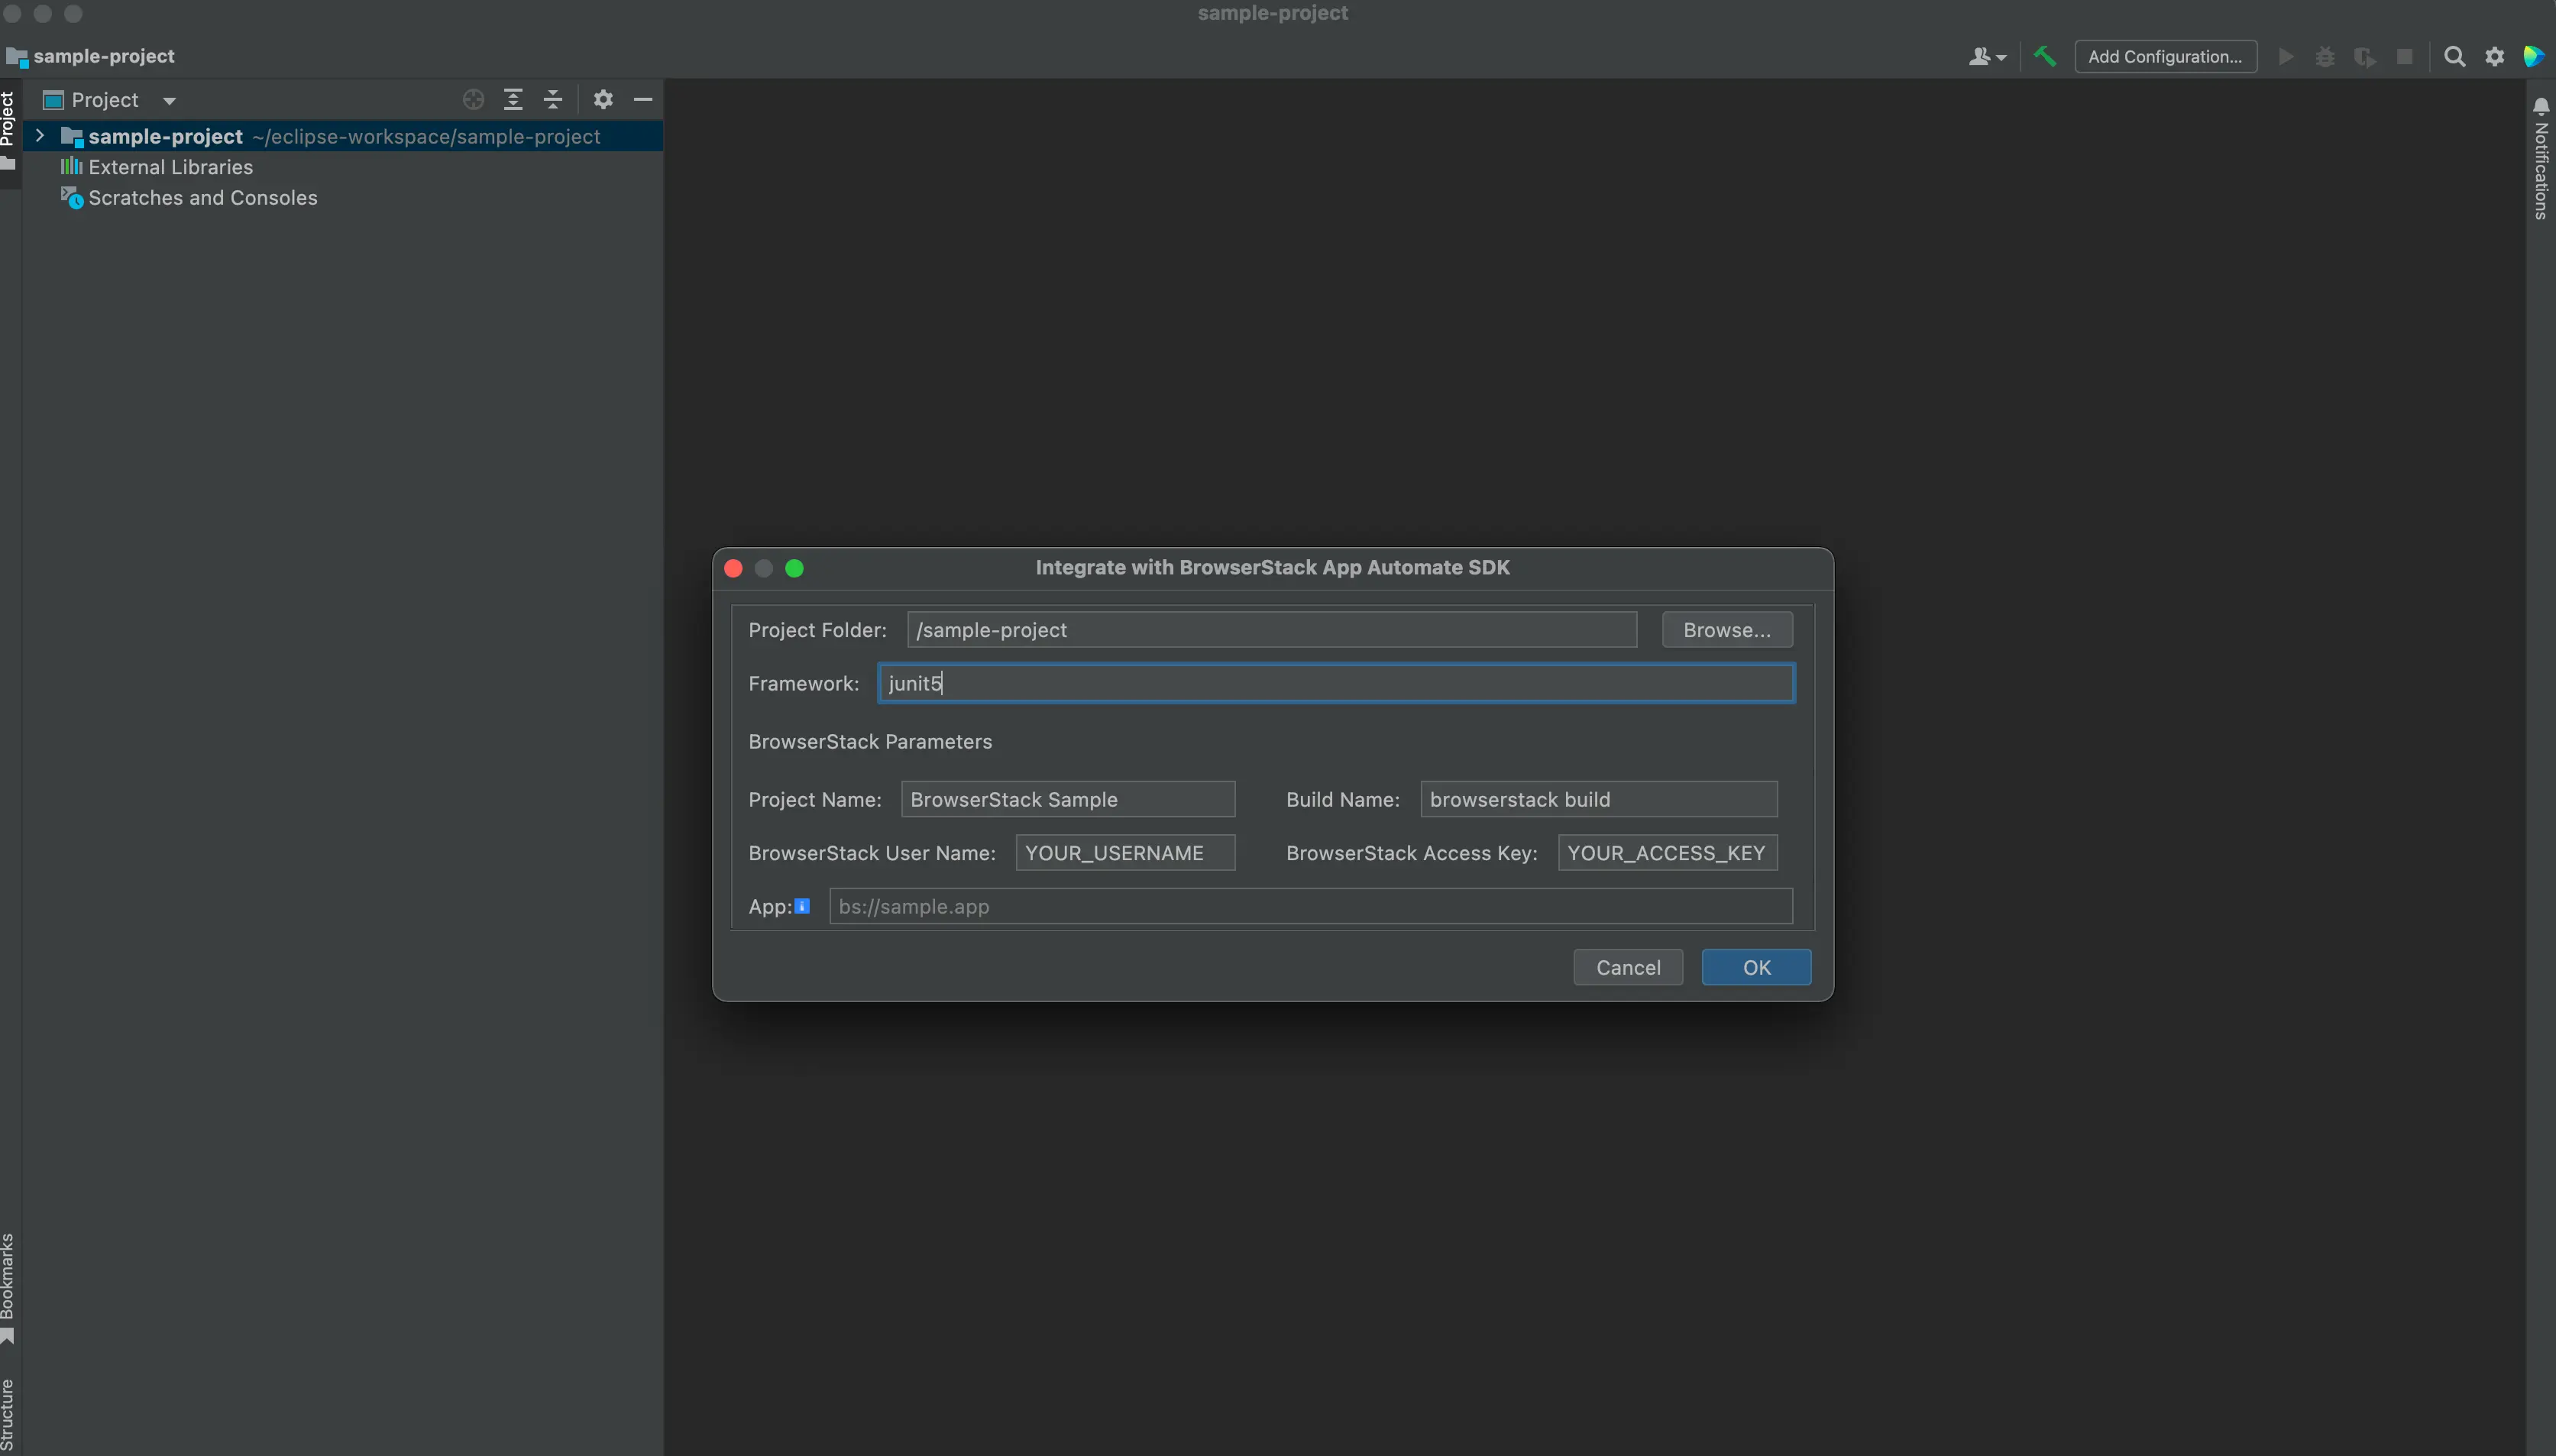Open the Bookmarks tool window tab

tap(8, 1285)
